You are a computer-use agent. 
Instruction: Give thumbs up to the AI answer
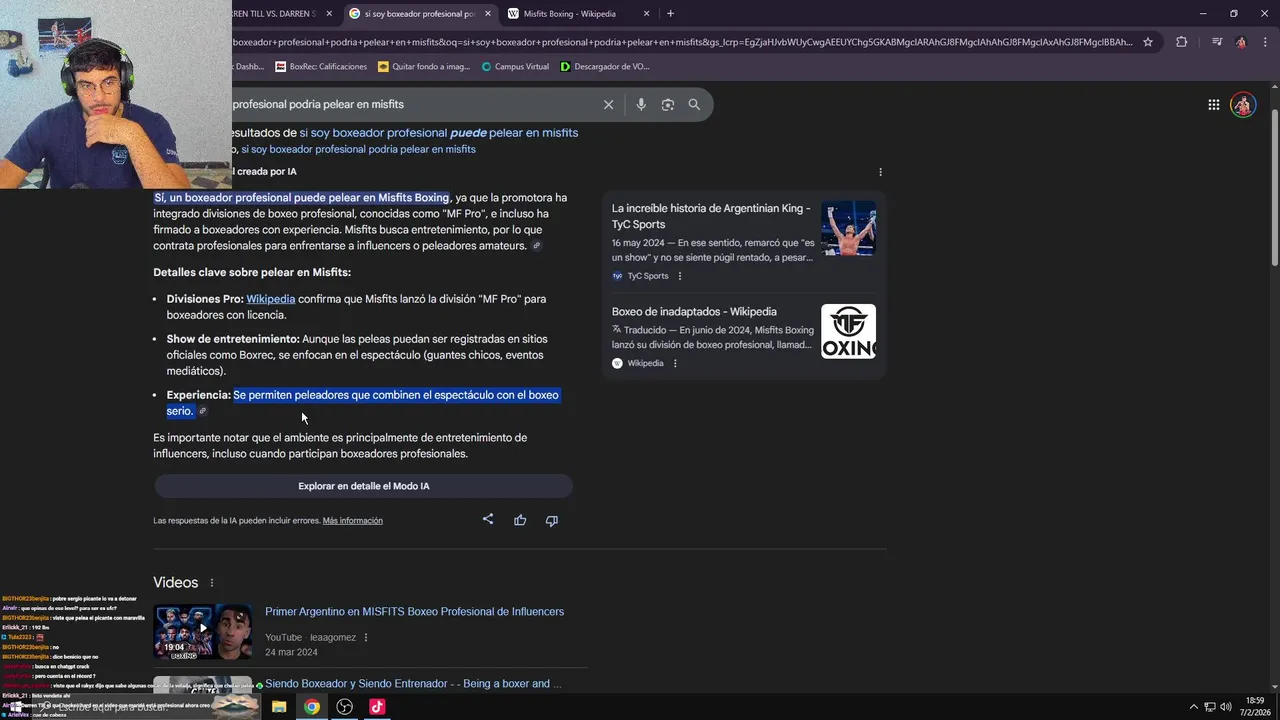pyautogui.click(x=520, y=520)
